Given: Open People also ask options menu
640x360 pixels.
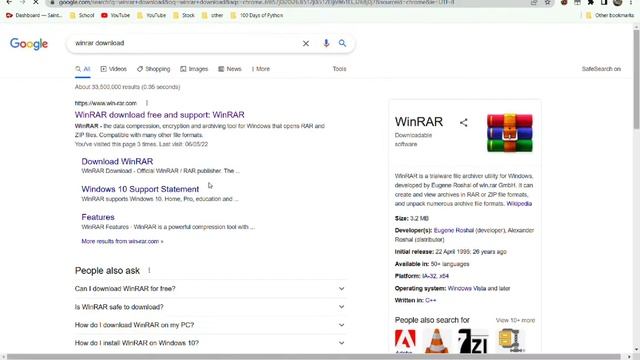Looking at the screenshot, I should 149,270.
